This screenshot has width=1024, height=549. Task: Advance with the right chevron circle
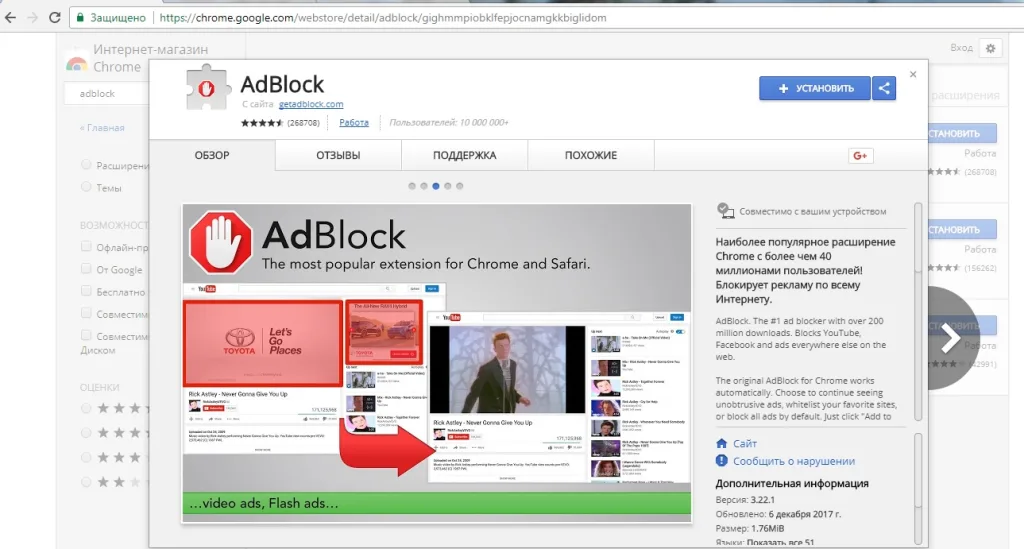point(950,337)
